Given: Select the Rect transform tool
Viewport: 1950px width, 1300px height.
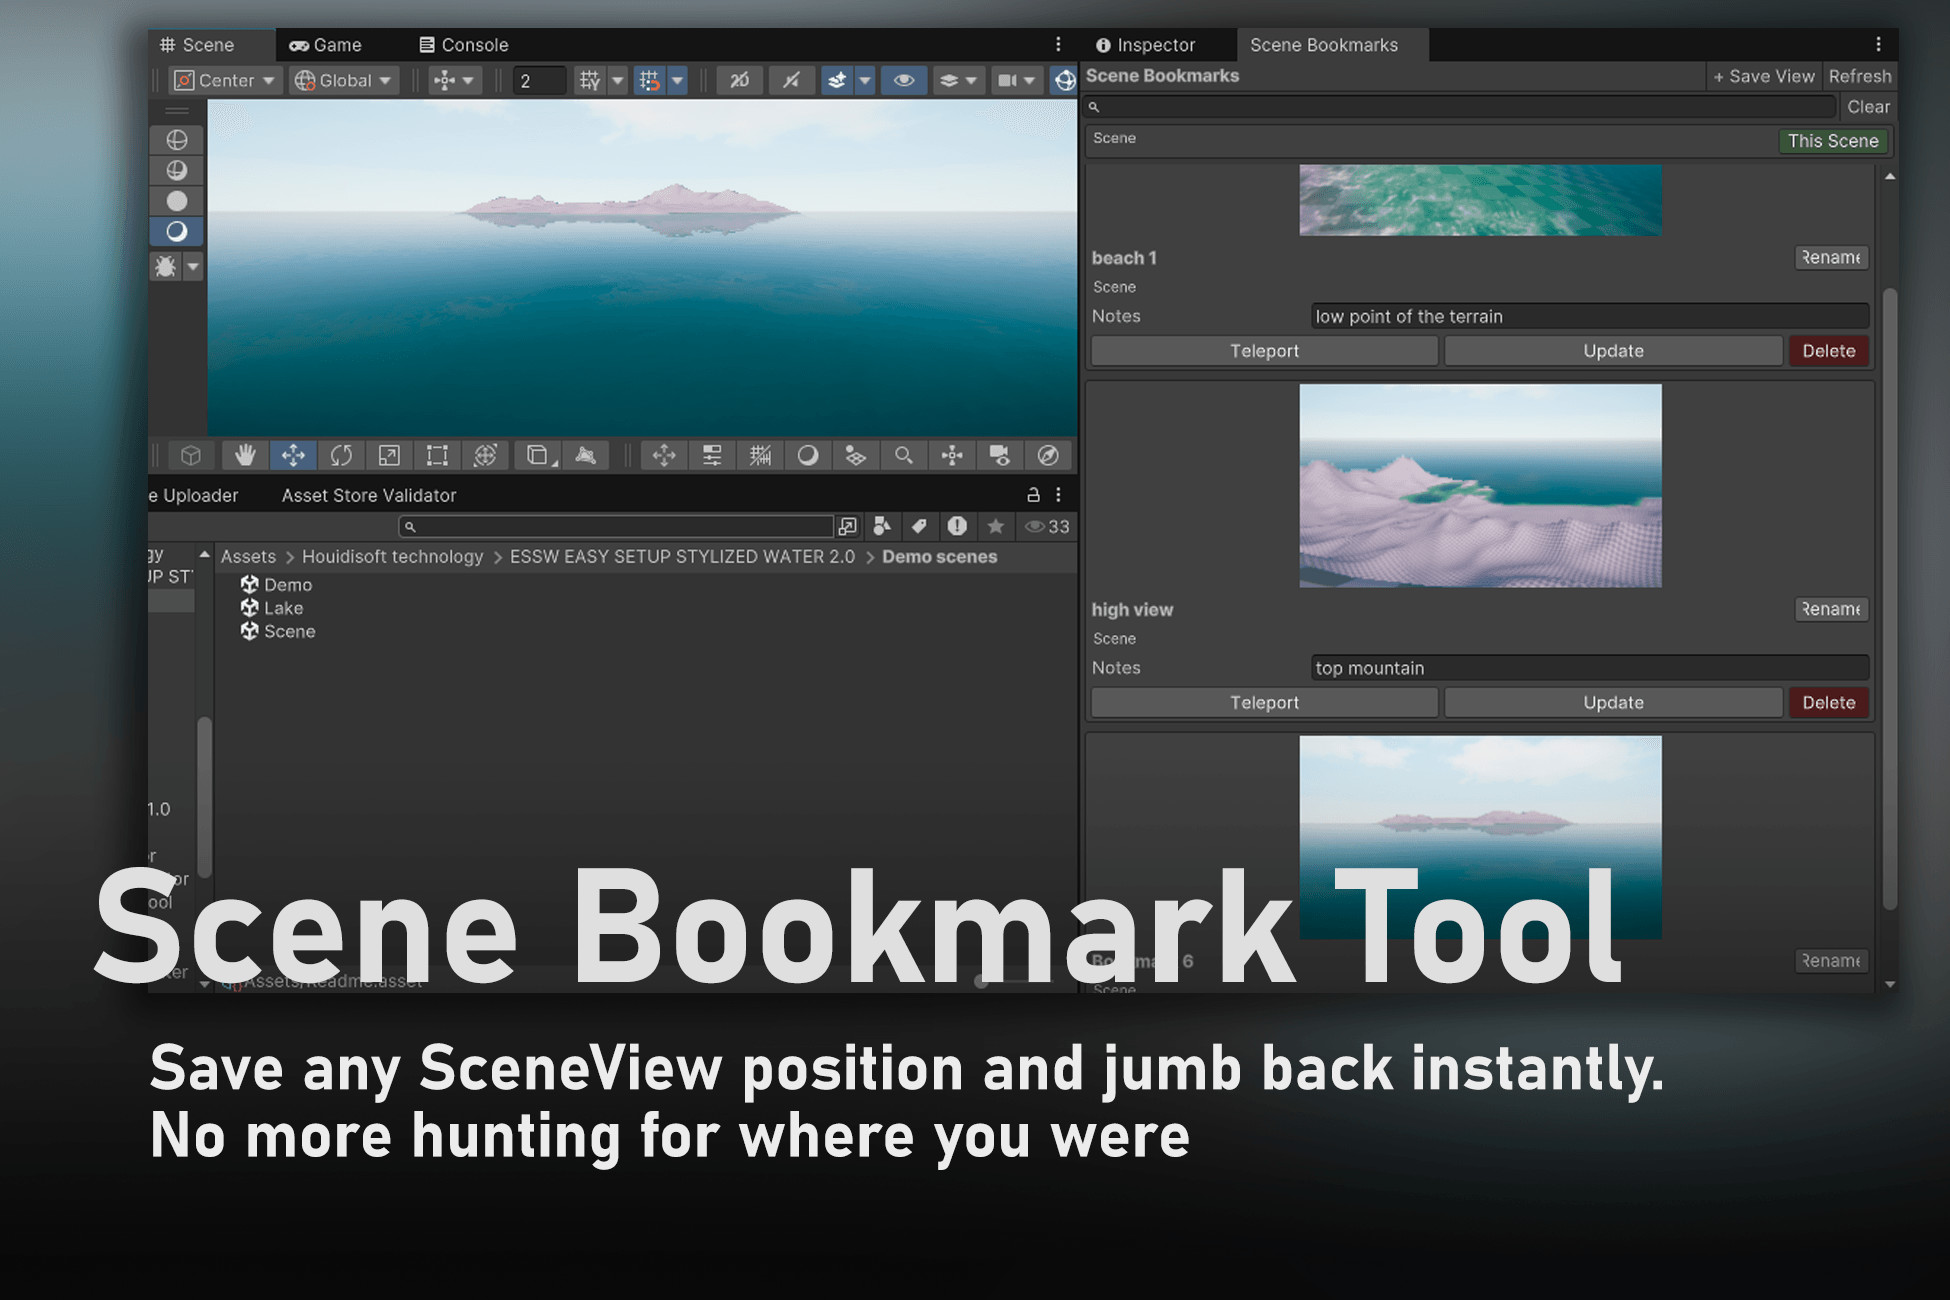Looking at the screenshot, I should pos(437,456).
